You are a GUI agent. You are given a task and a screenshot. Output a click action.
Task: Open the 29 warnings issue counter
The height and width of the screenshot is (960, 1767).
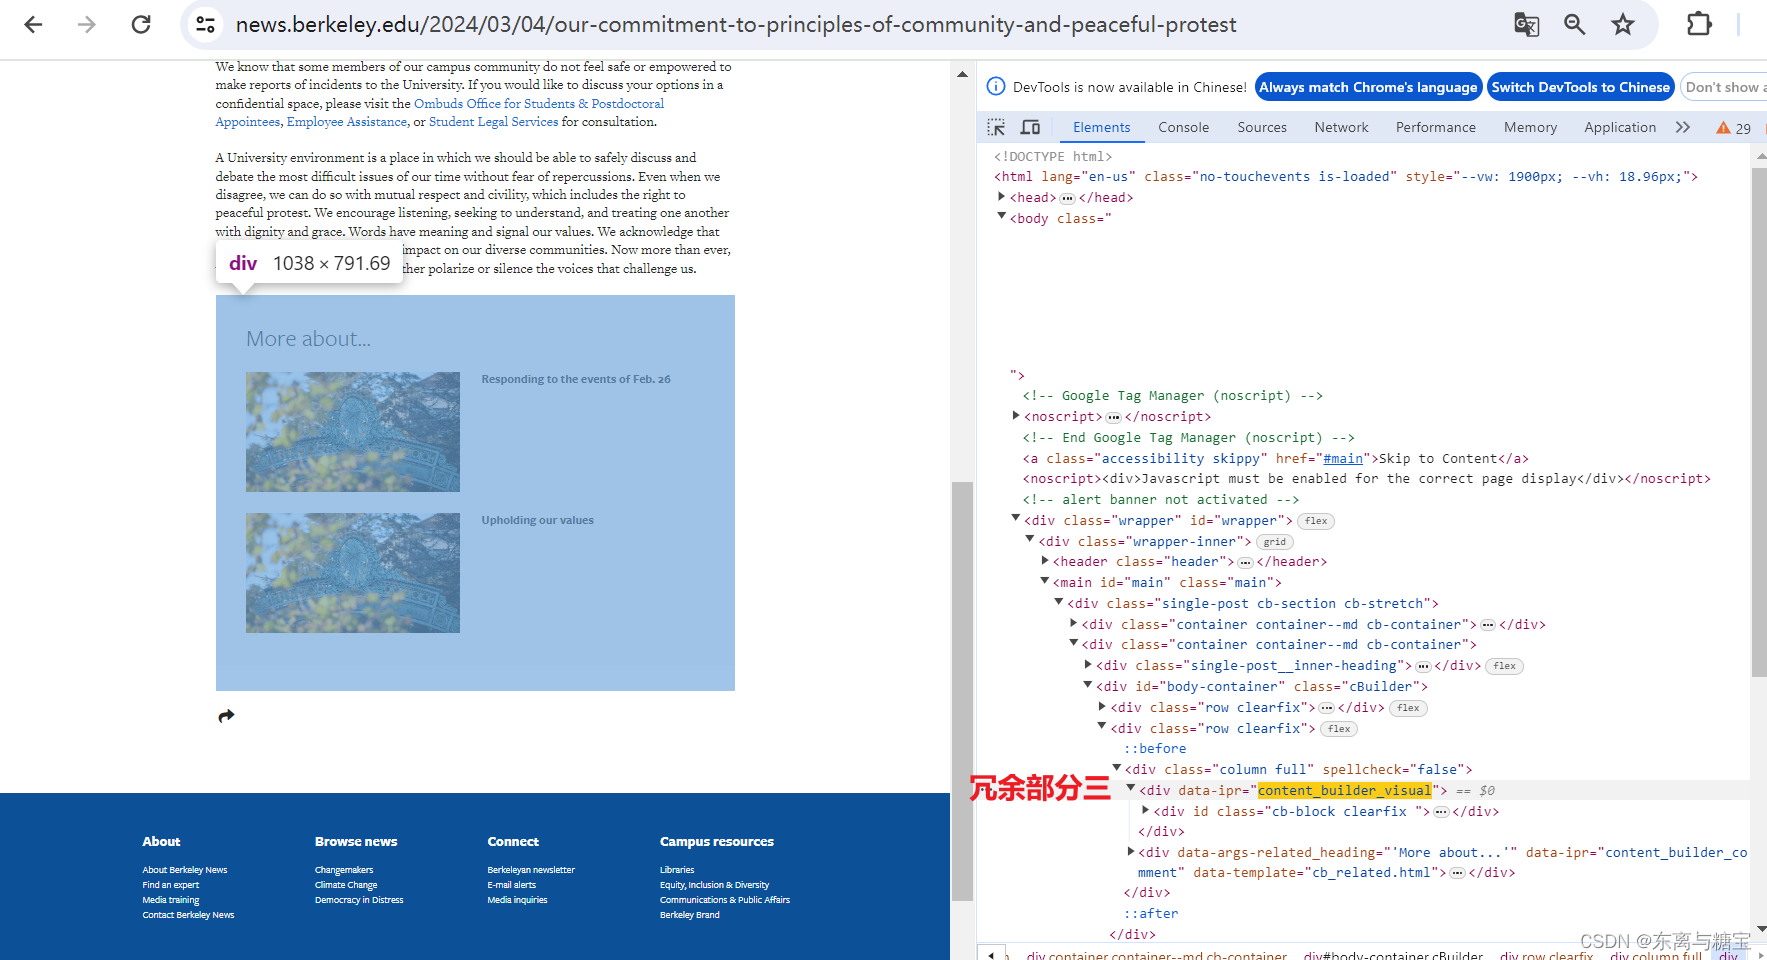[x=1733, y=128]
